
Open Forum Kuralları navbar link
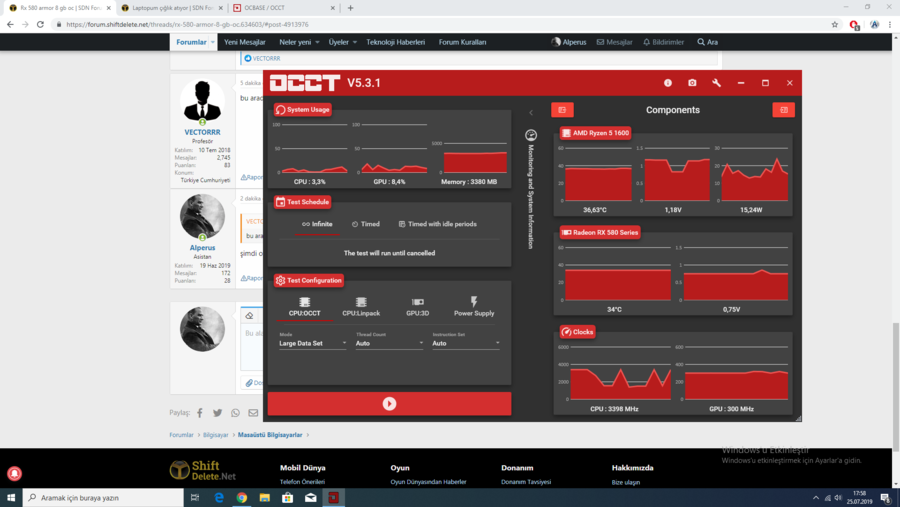click(462, 42)
